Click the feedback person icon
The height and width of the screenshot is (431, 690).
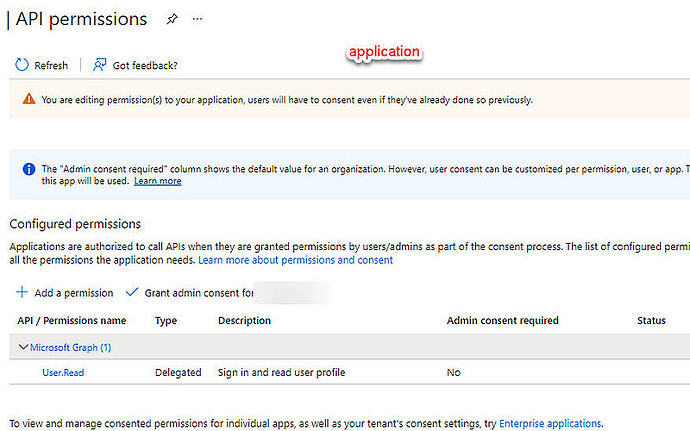[x=99, y=65]
